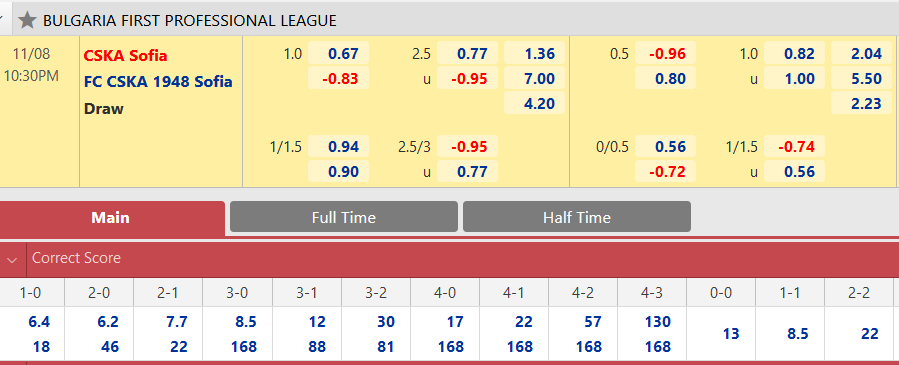Switch to the Half Time tab
Image resolution: width=899 pixels, height=365 pixels.
click(x=576, y=217)
